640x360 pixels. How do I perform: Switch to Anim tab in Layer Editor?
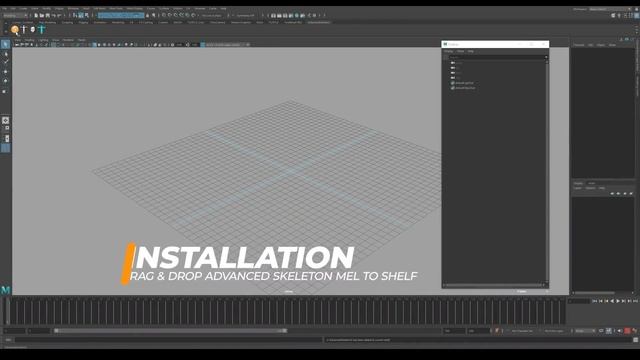tap(591, 183)
